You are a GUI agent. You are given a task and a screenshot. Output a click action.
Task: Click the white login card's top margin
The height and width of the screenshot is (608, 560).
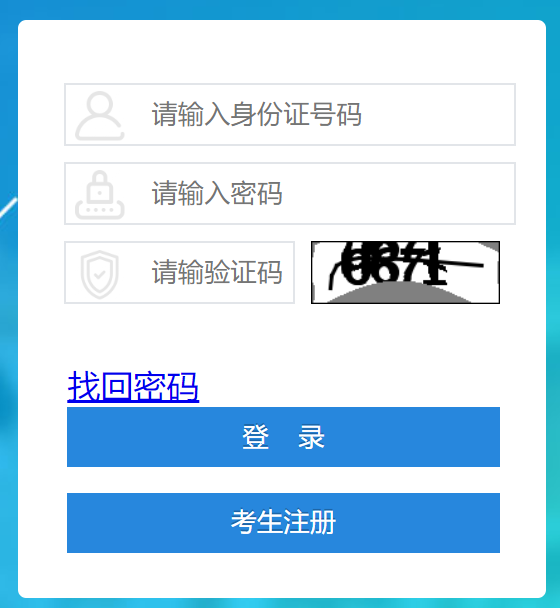pyautogui.click(x=282, y=50)
